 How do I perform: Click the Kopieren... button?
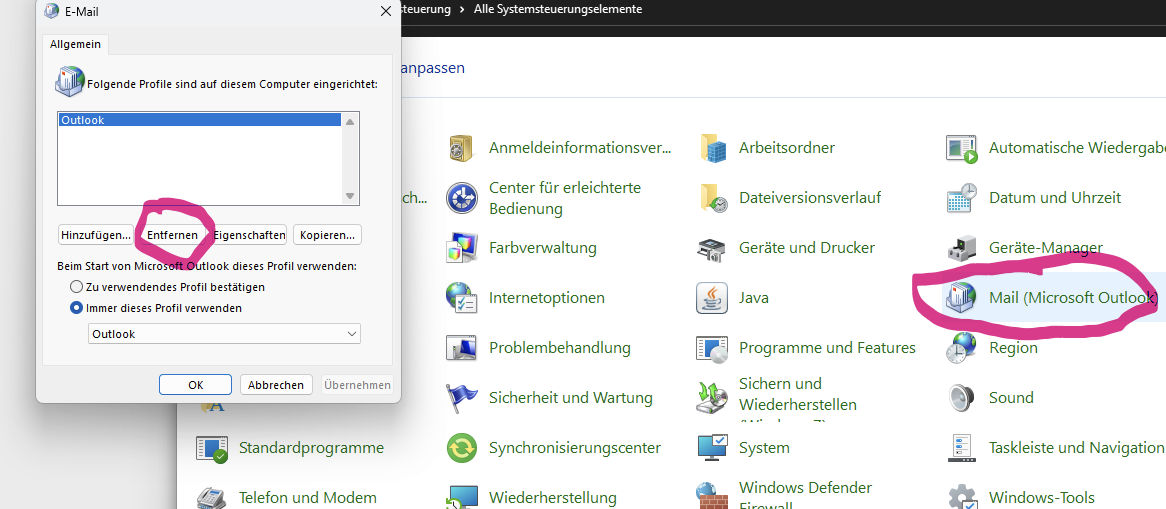[x=327, y=235]
